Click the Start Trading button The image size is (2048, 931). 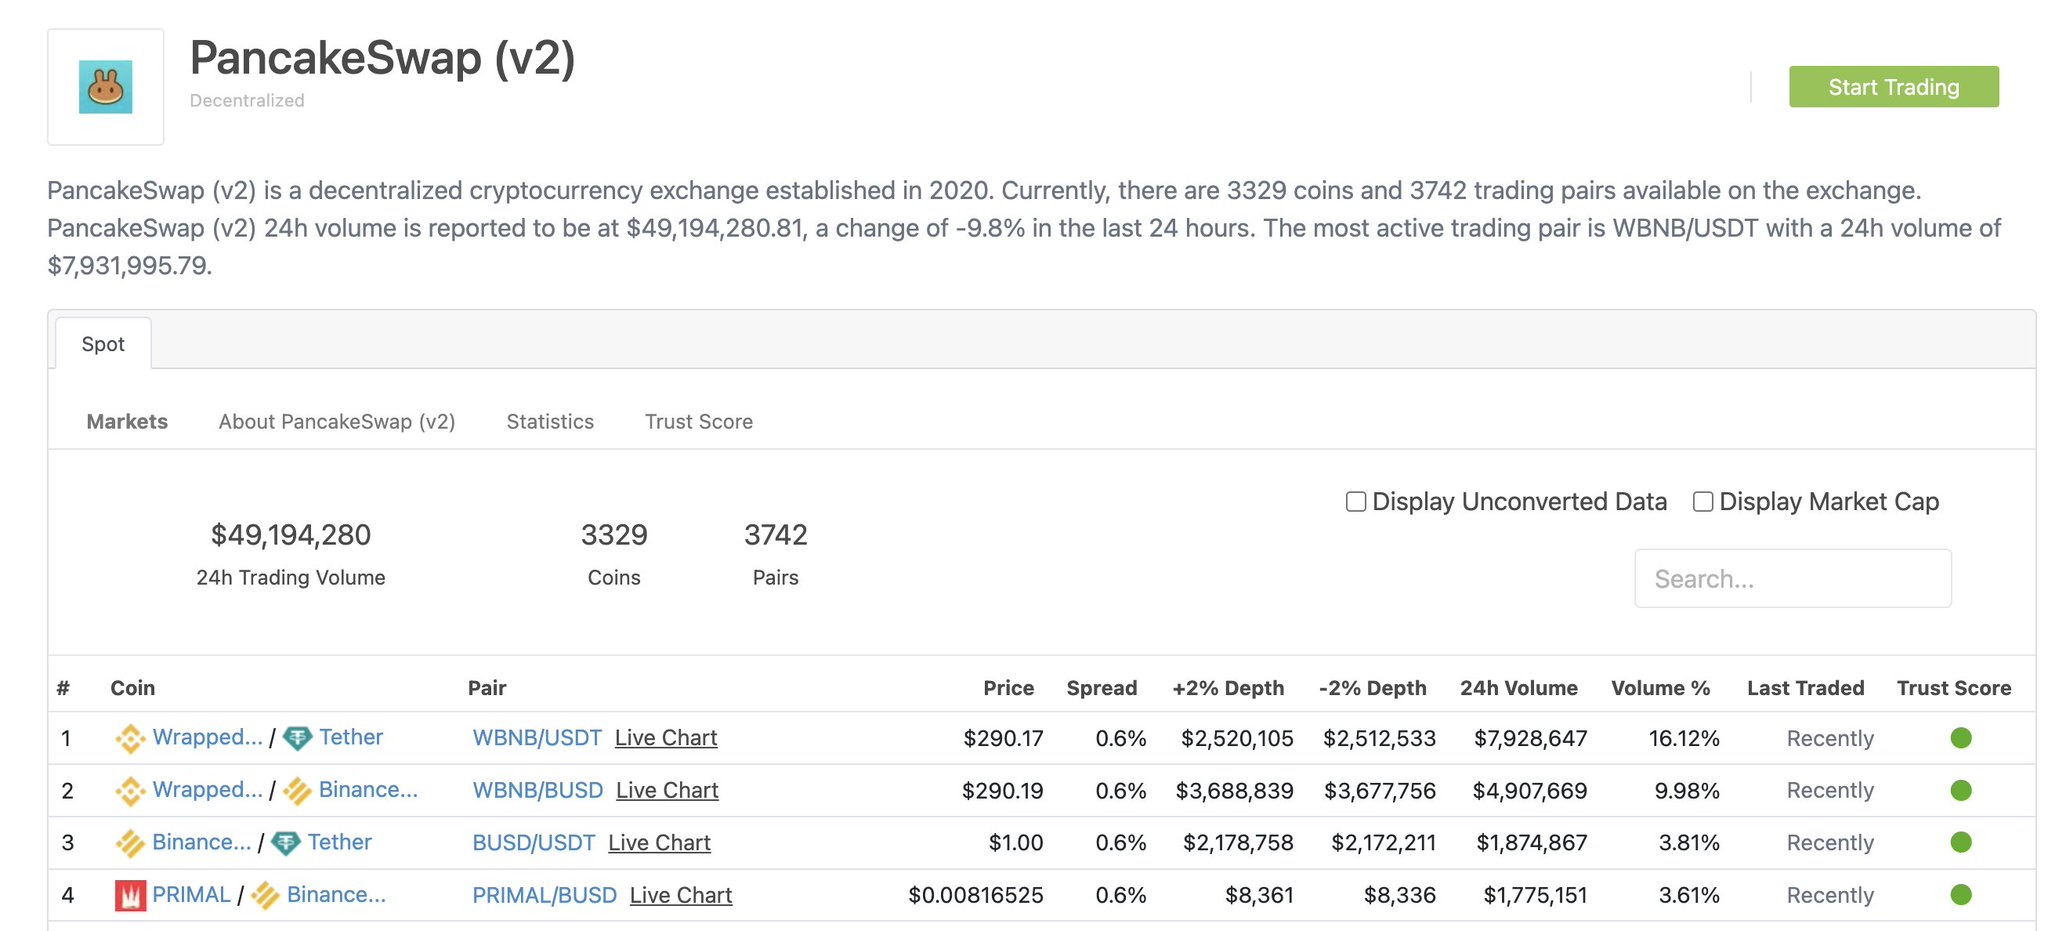pos(1893,86)
